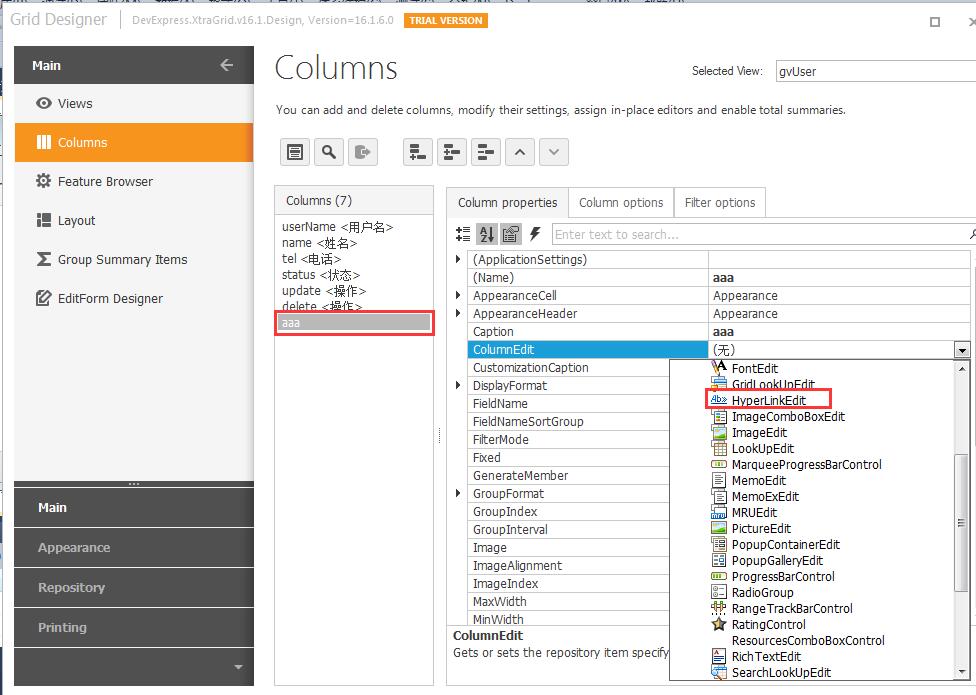
Task: Click the insert column toolbar icon
Action: pyautogui.click(x=452, y=152)
